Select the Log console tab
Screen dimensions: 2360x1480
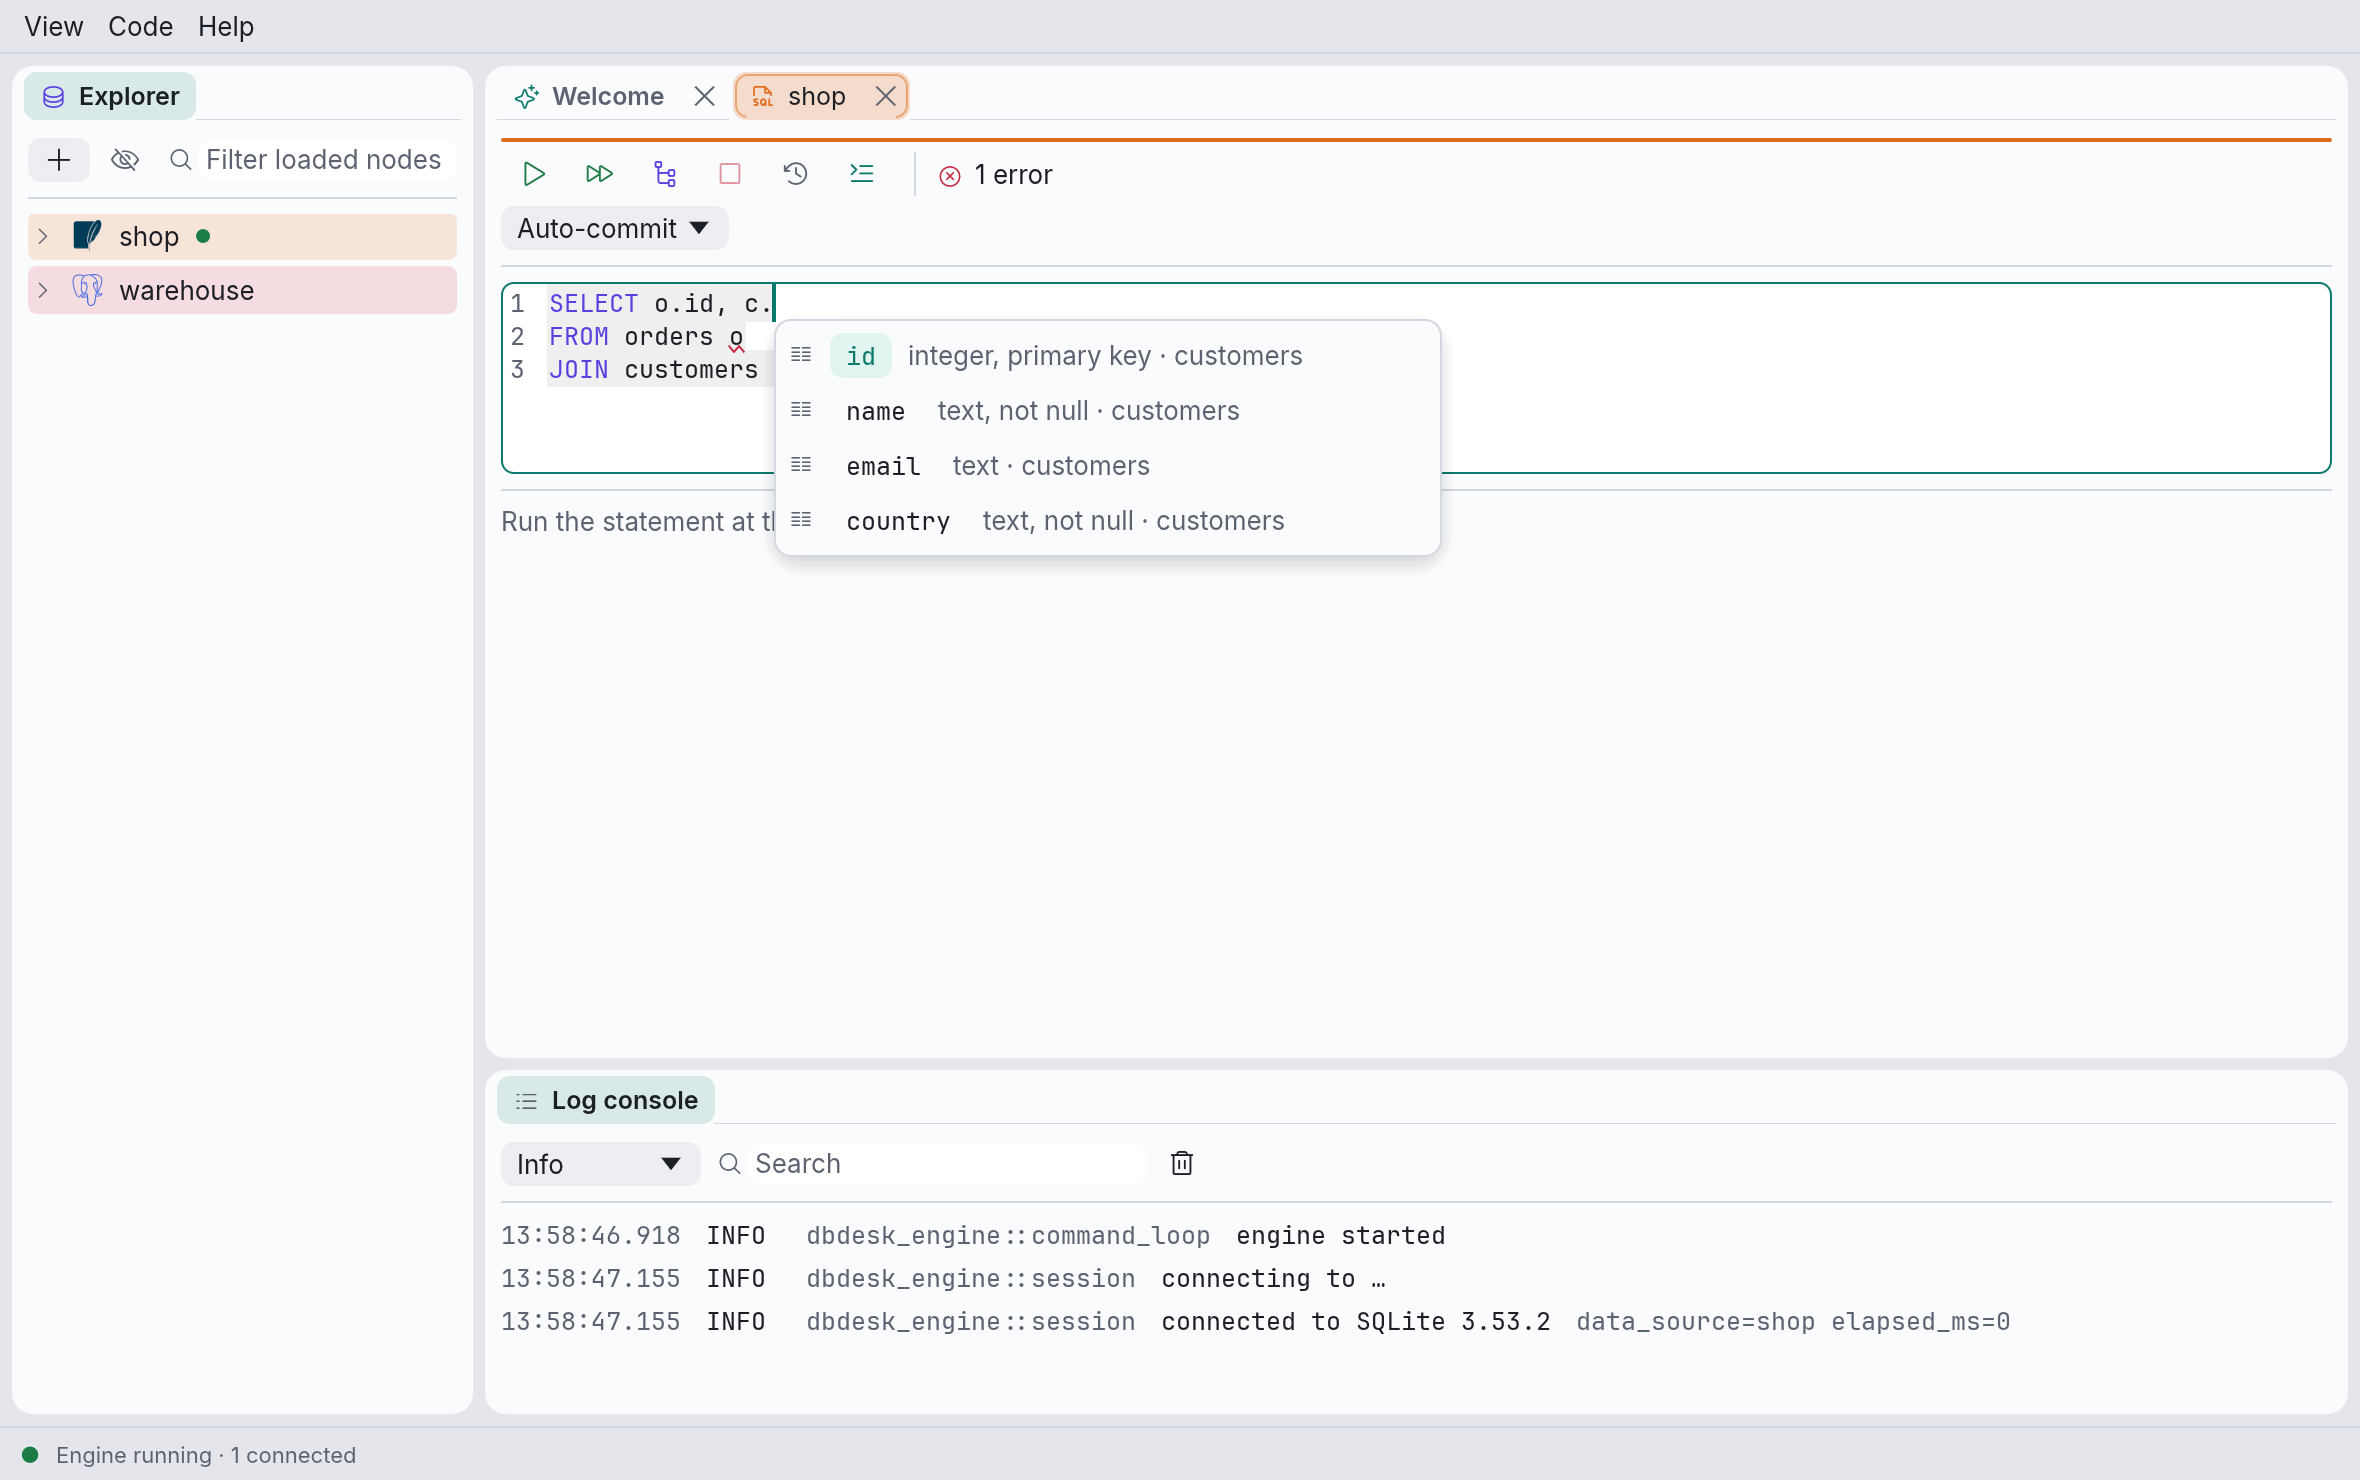pos(606,1100)
